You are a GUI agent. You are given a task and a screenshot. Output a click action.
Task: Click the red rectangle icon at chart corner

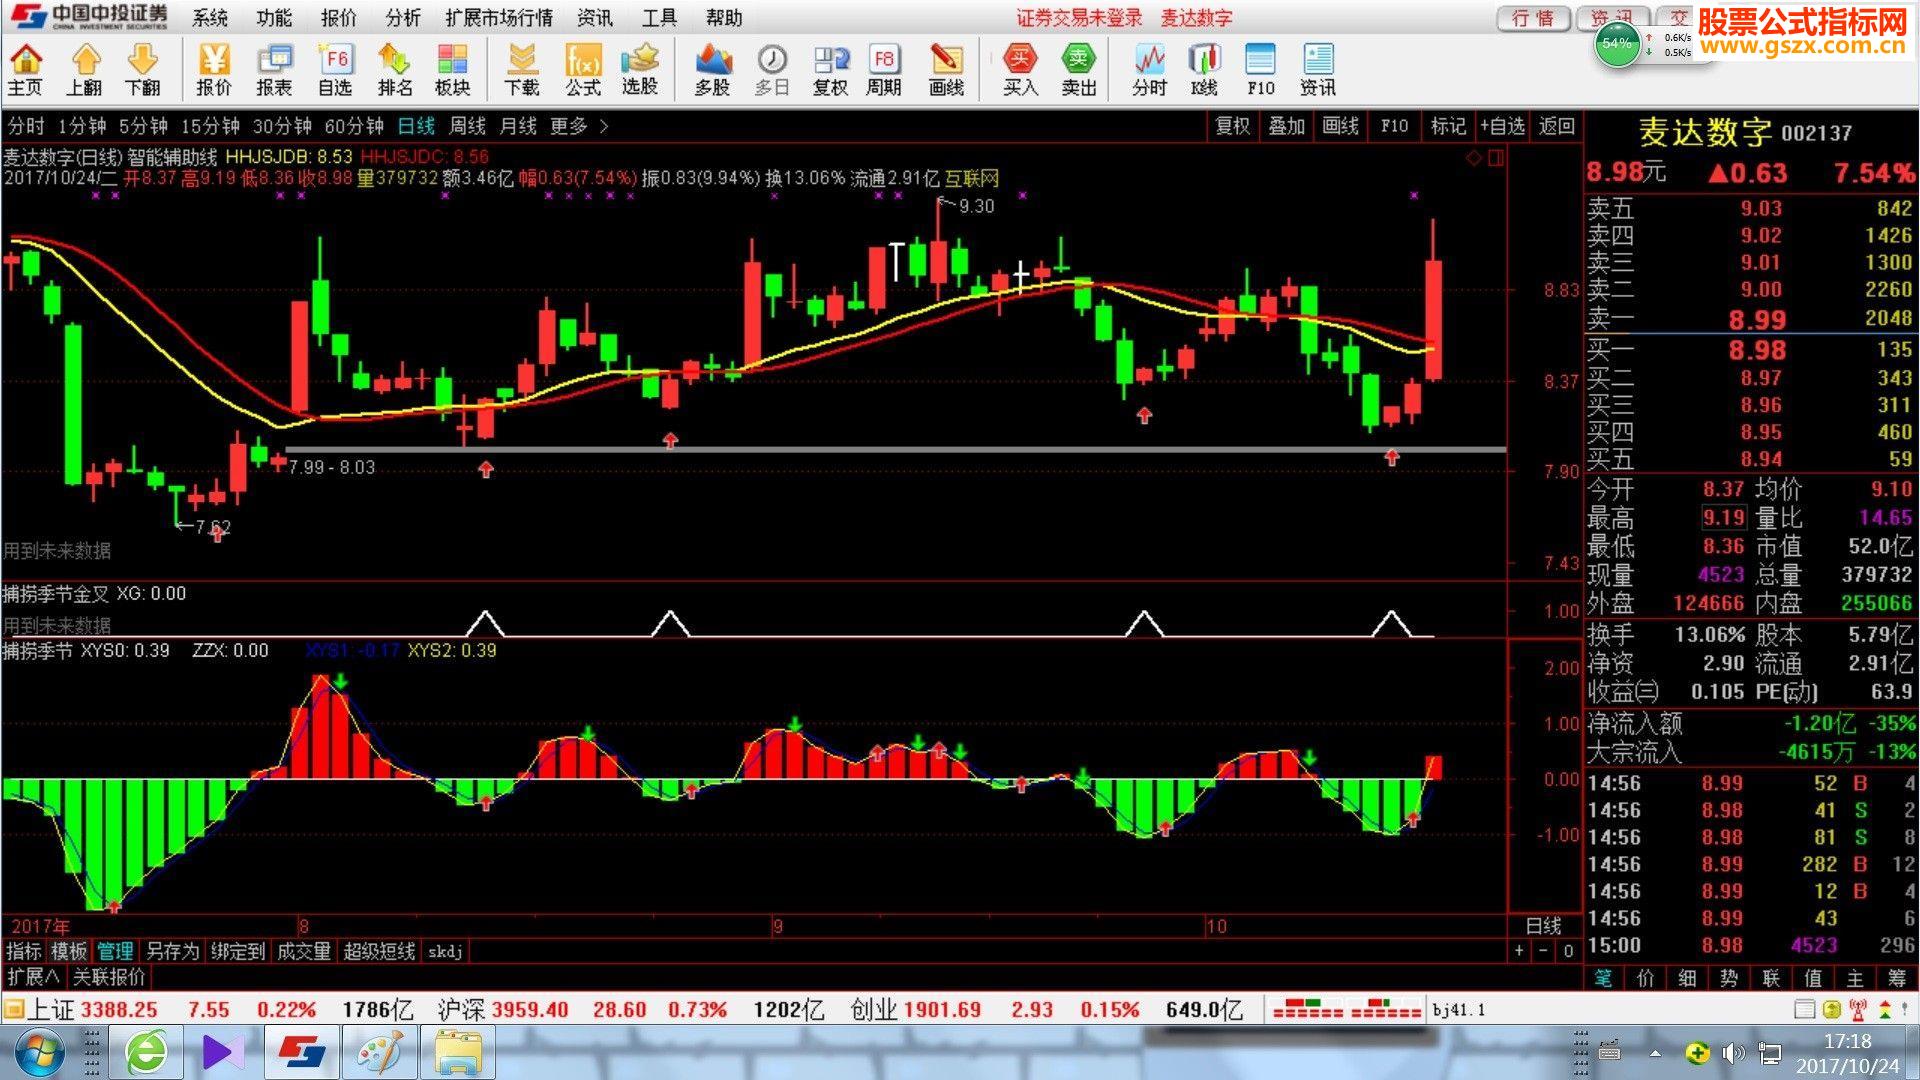point(1496,157)
